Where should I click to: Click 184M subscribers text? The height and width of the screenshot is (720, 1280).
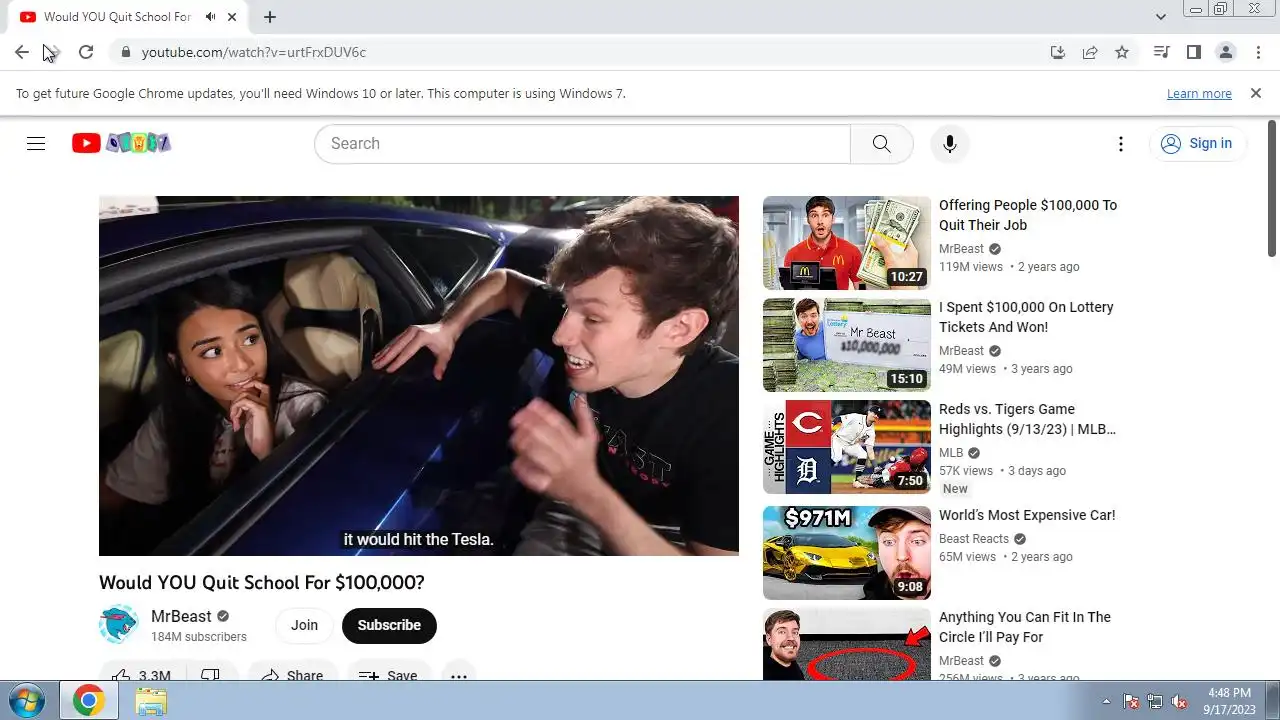tap(199, 637)
